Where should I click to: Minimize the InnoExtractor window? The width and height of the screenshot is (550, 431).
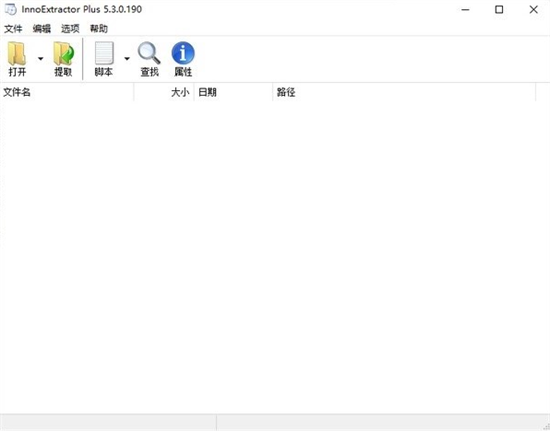click(x=465, y=9)
